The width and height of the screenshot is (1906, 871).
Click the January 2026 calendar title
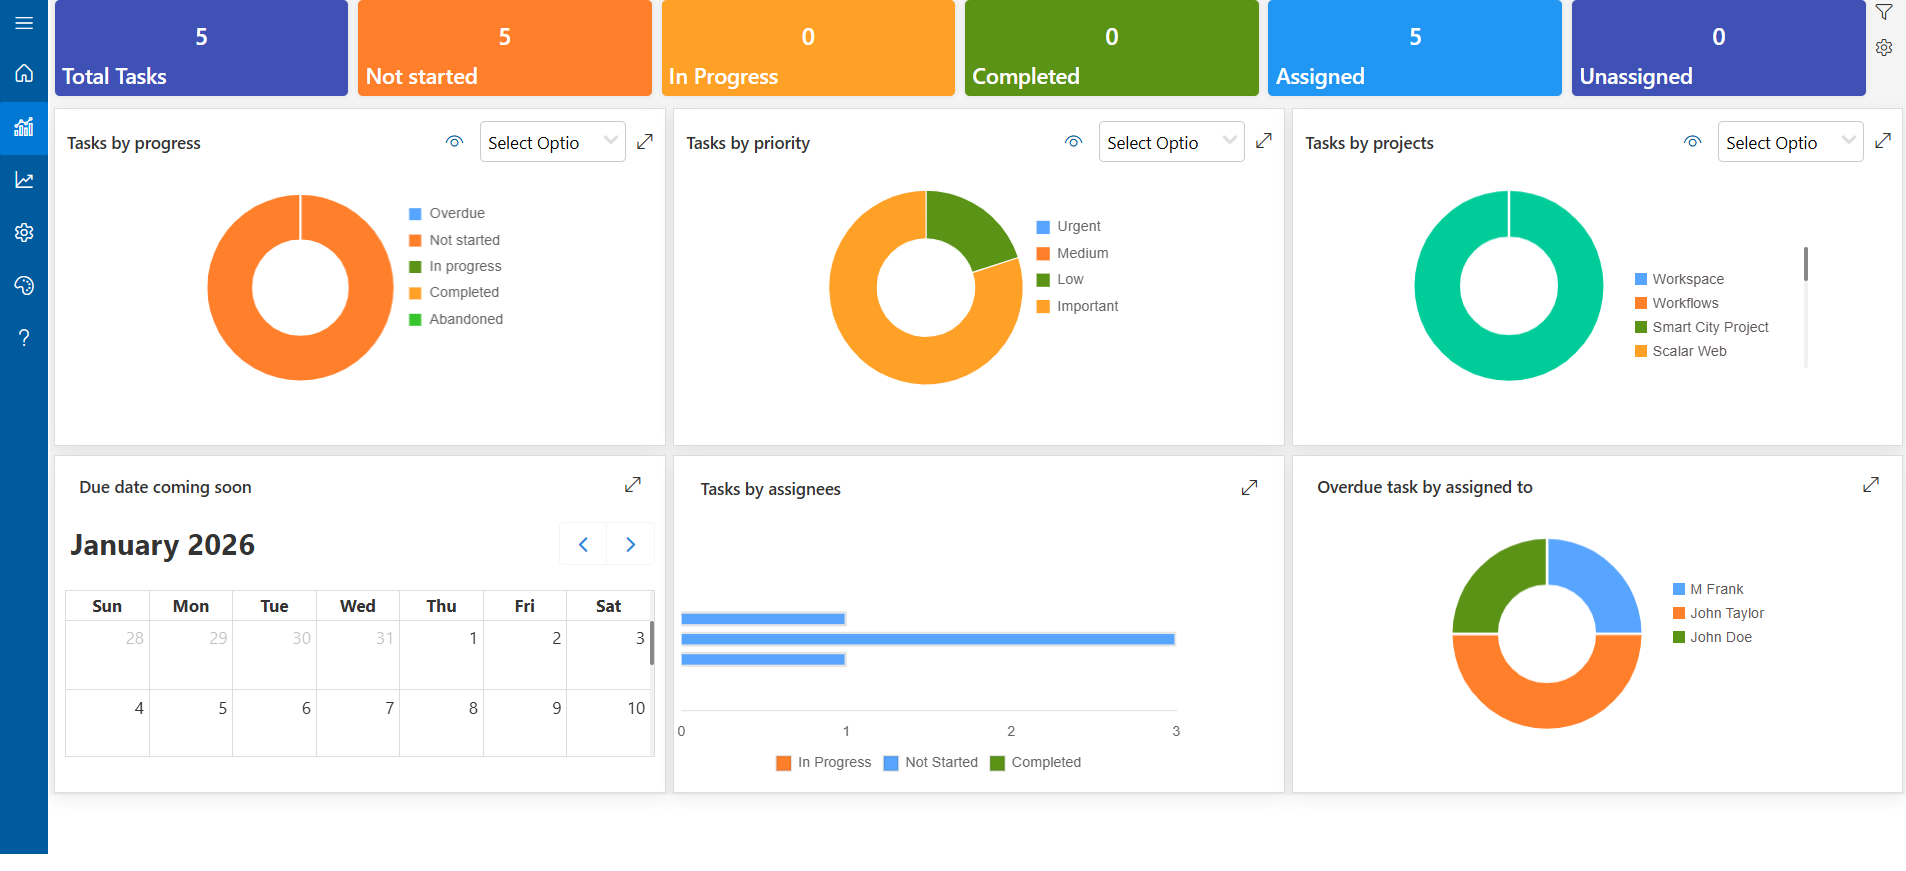[x=163, y=545]
